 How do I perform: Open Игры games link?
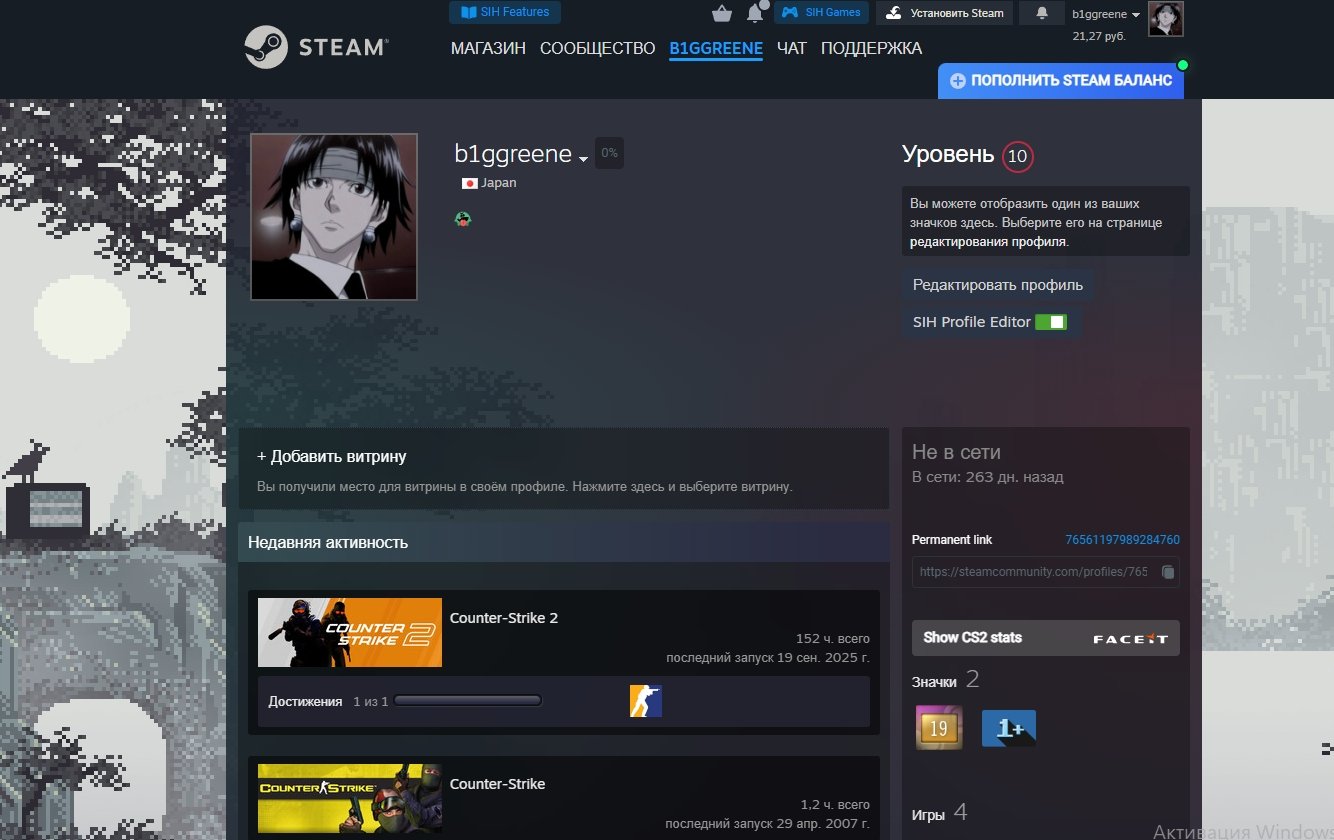928,815
